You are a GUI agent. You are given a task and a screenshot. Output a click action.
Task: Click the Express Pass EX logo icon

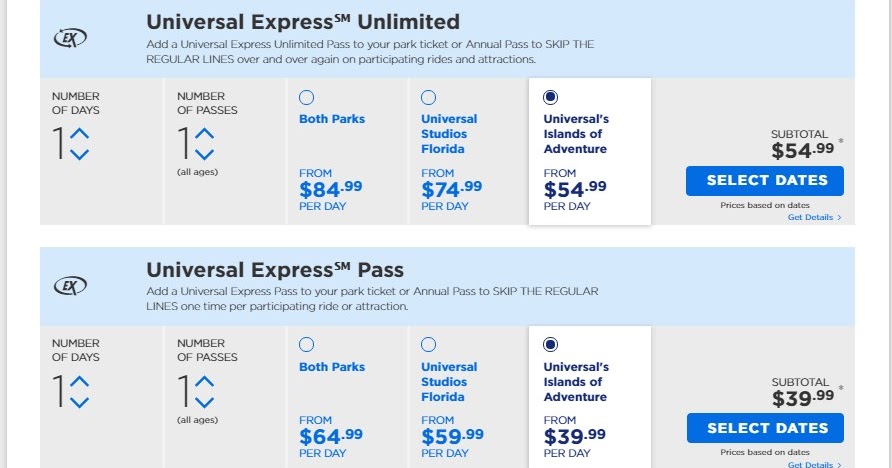pyautogui.click(x=70, y=286)
